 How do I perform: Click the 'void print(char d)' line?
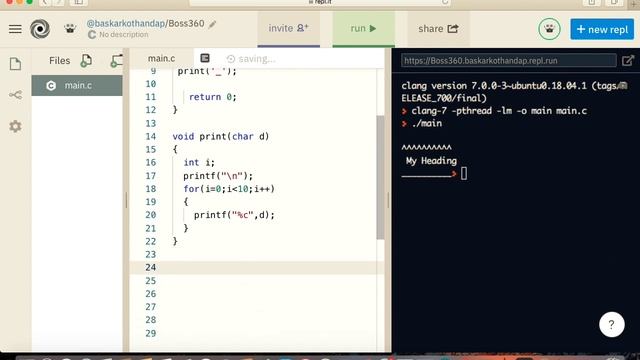coord(221,136)
